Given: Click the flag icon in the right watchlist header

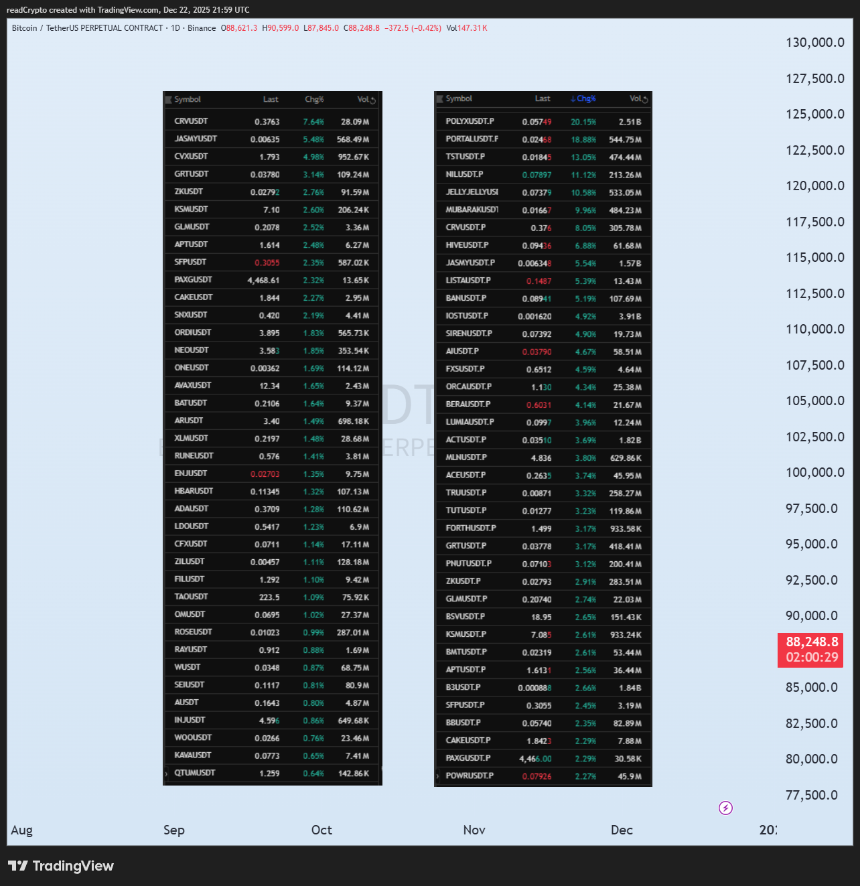Looking at the screenshot, I should (x=440, y=99).
